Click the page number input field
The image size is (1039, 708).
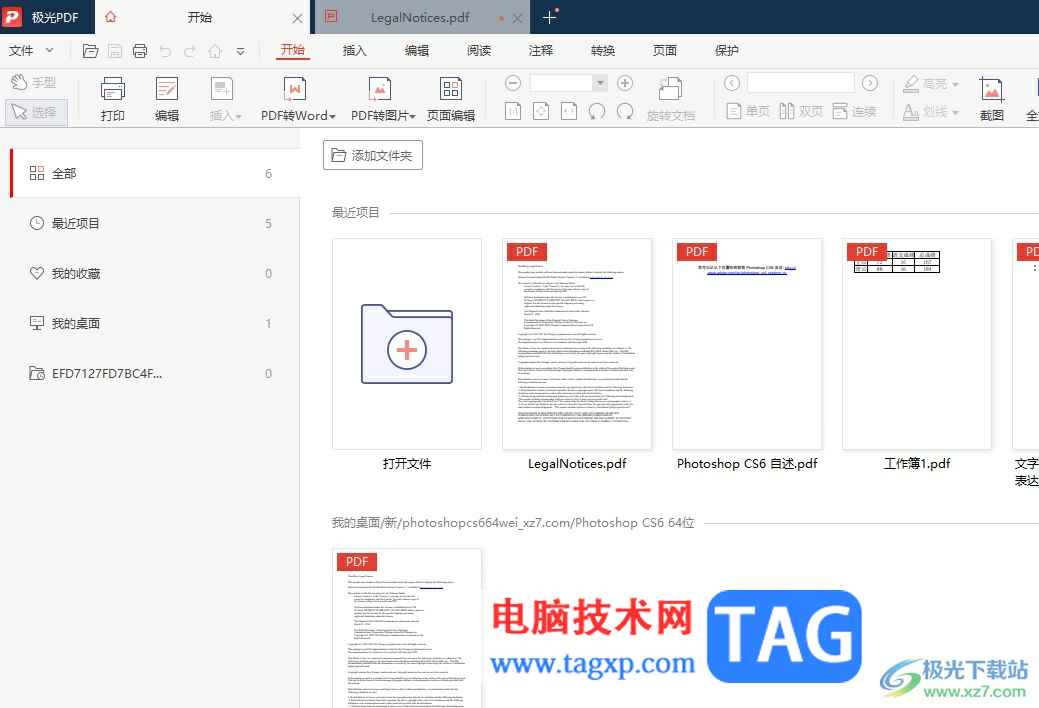(800, 83)
